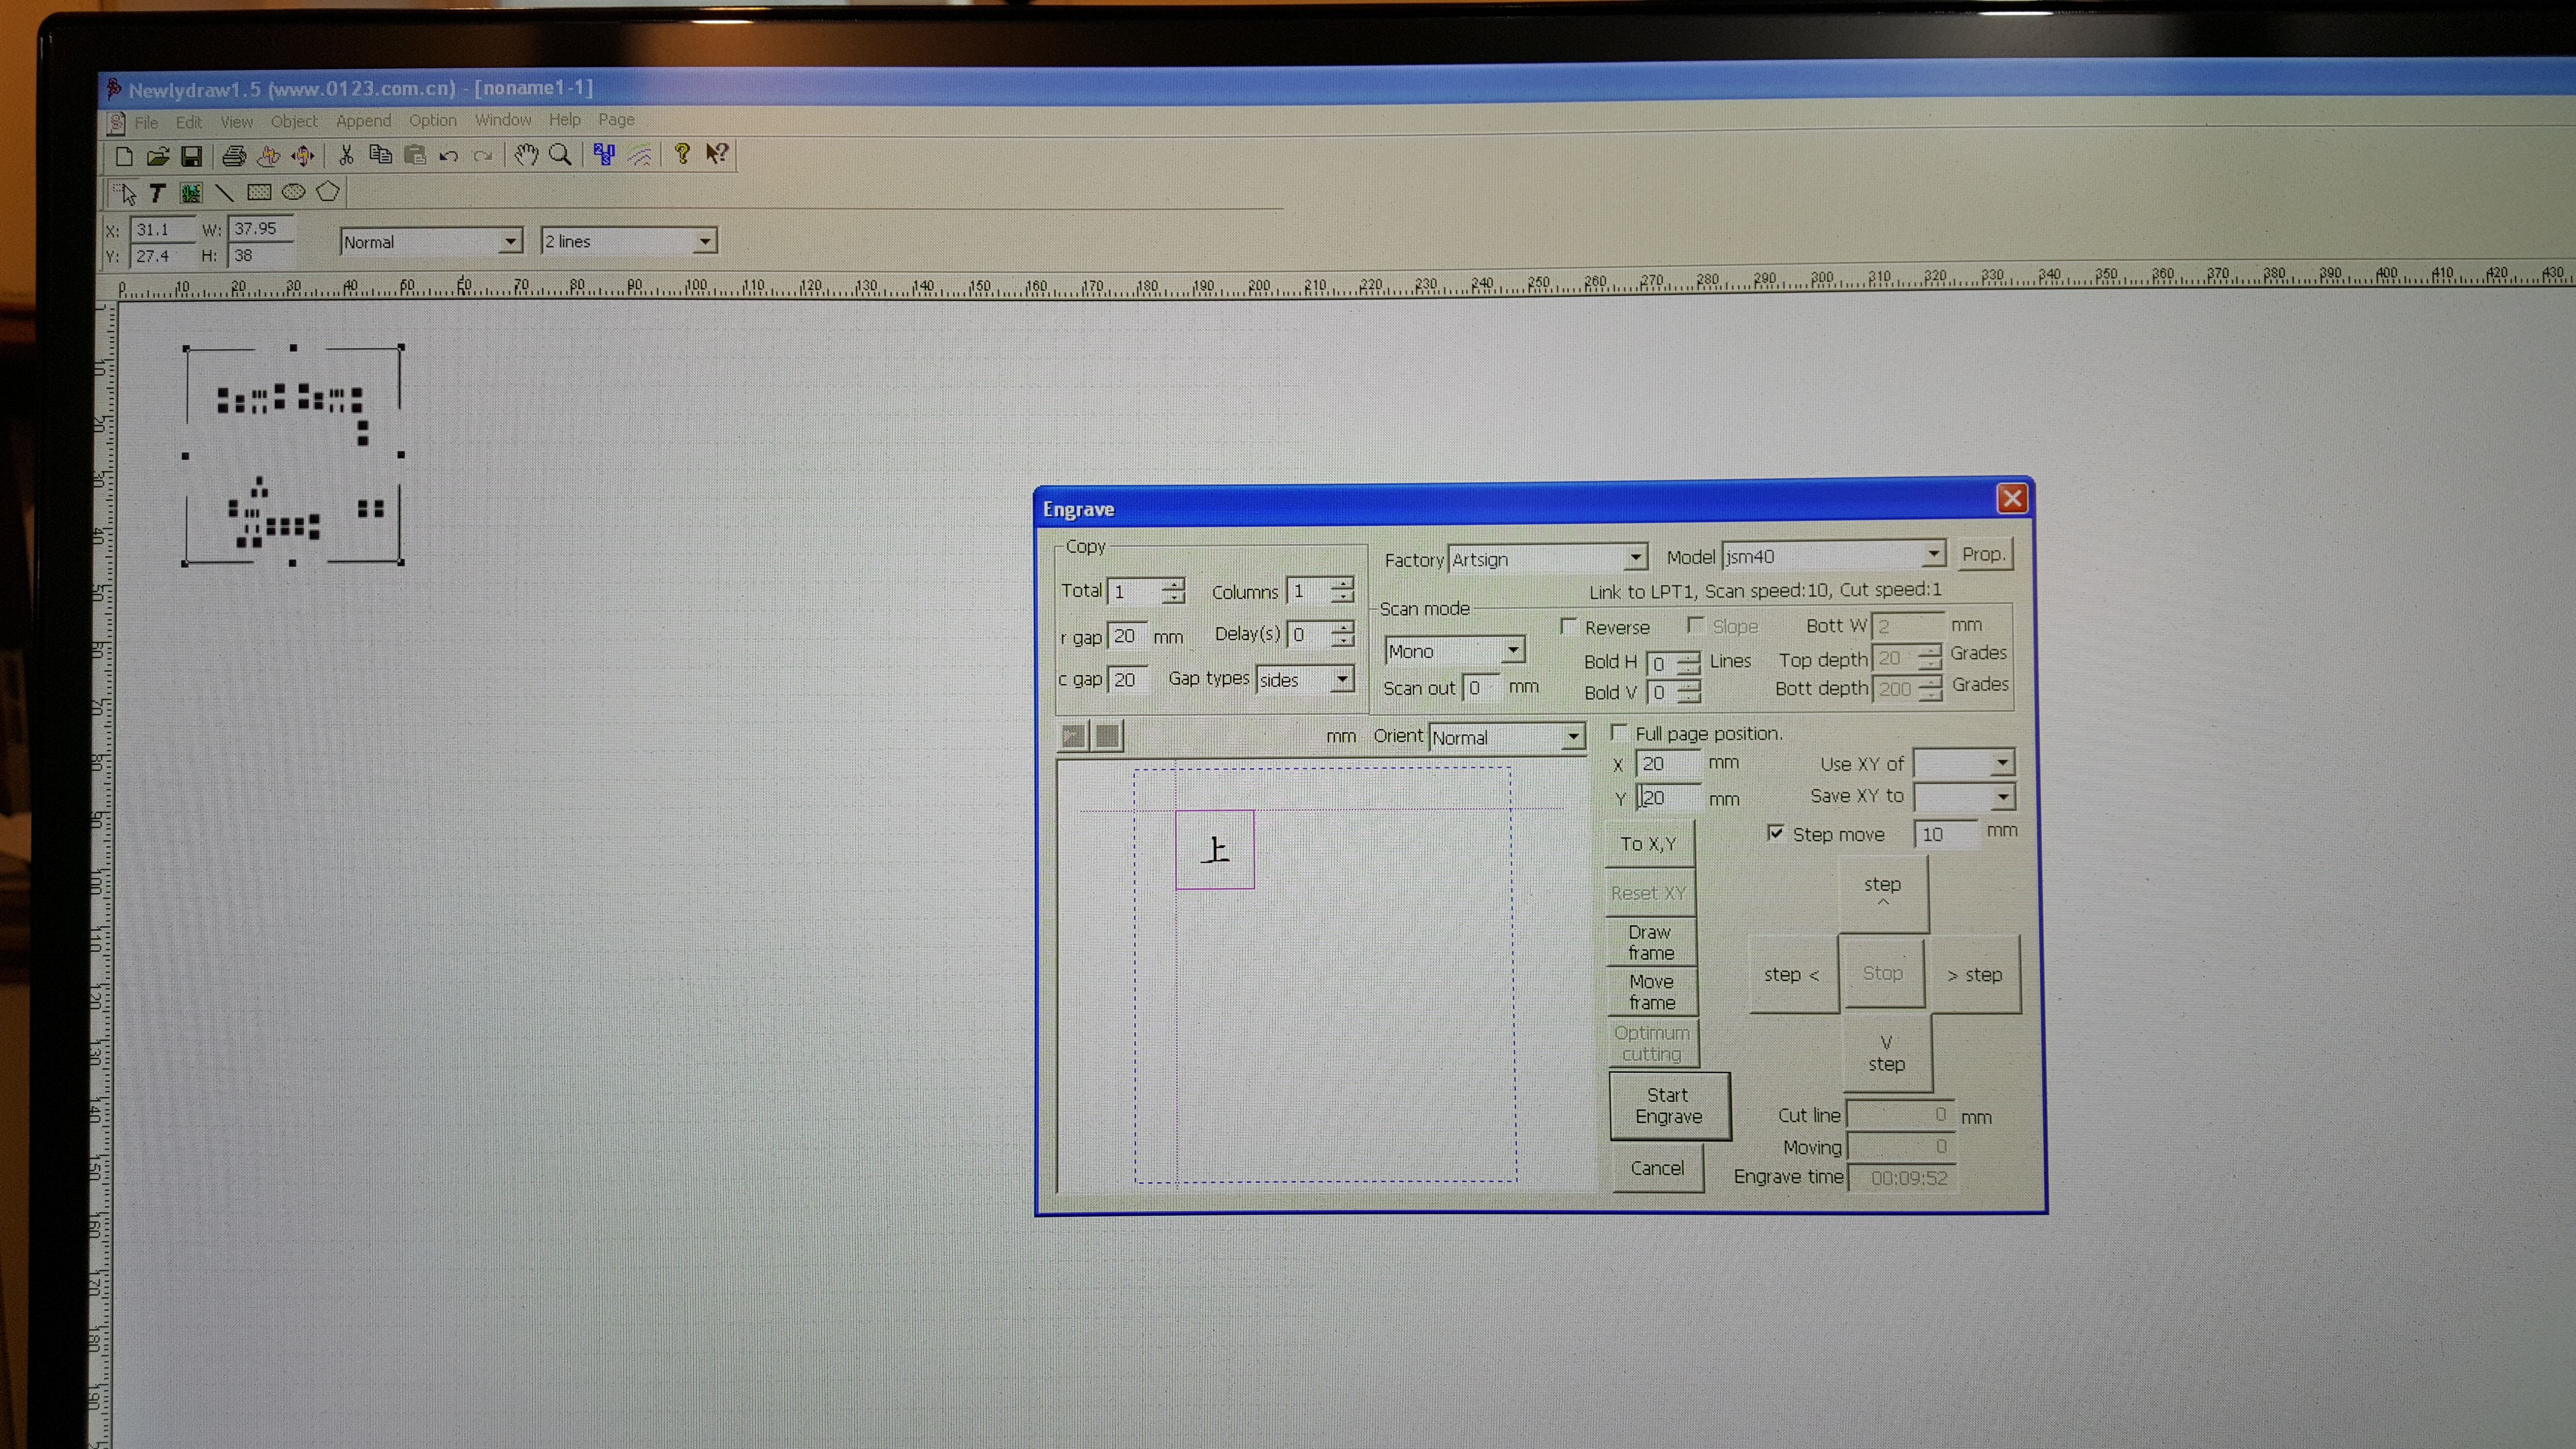Open the Option menu

[432, 120]
